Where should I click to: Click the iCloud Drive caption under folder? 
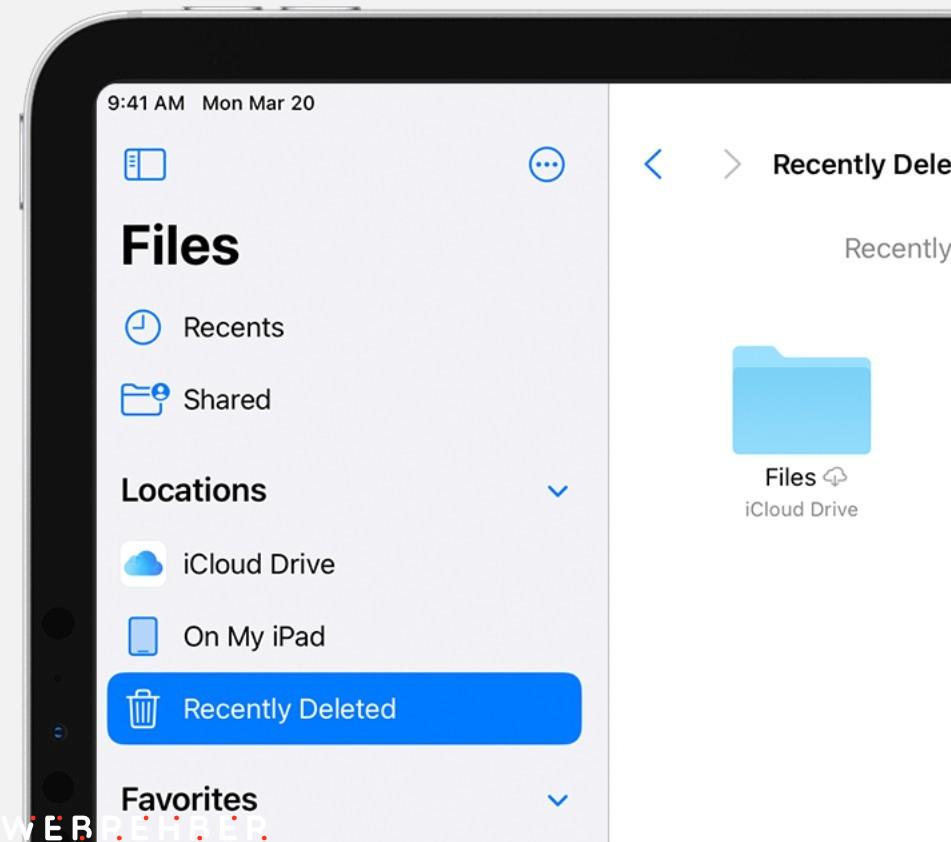(x=801, y=509)
